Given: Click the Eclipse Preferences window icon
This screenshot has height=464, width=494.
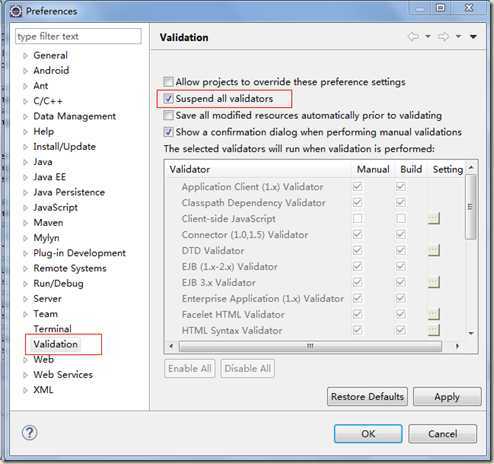Looking at the screenshot, I should tap(16, 11).
